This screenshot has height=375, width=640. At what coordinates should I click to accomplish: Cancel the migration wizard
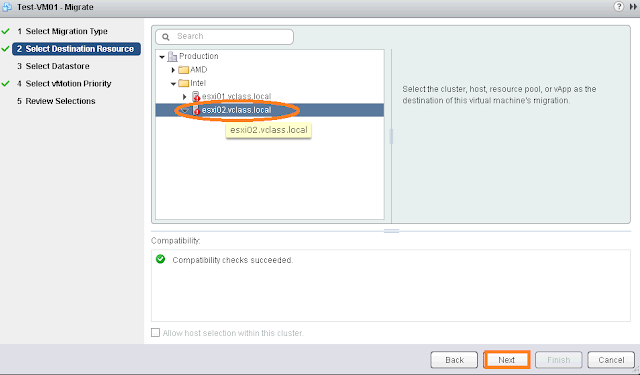pyautogui.click(x=611, y=360)
